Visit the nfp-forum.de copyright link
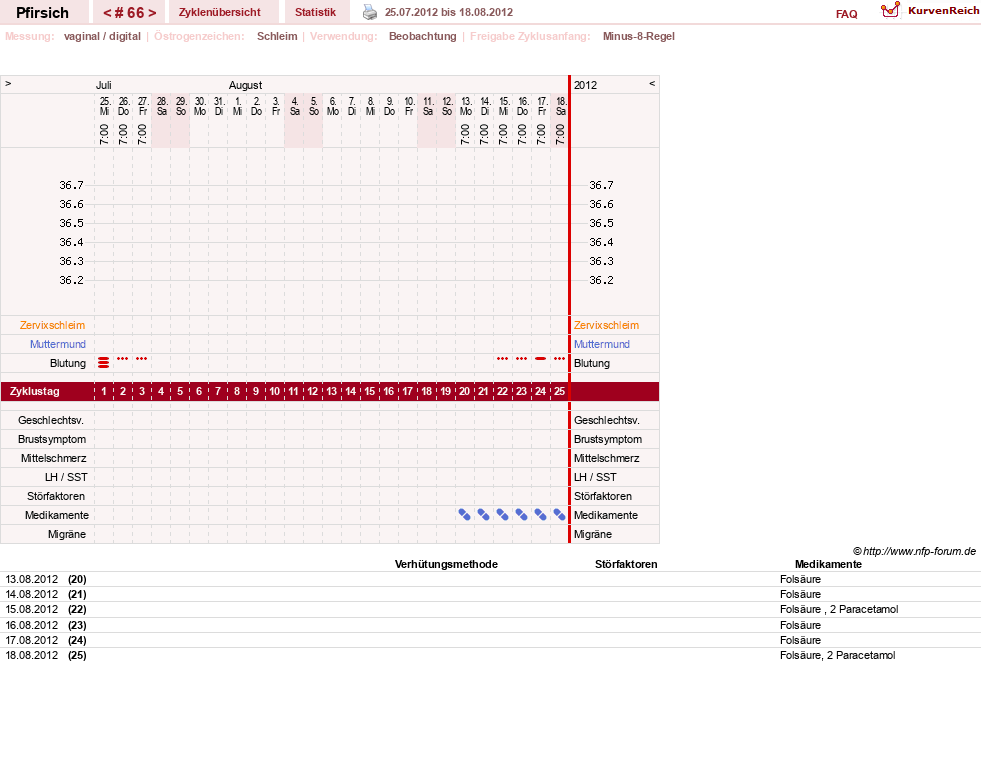Image resolution: width=981 pixels, height=763 pixels. [x=914, y=551]
